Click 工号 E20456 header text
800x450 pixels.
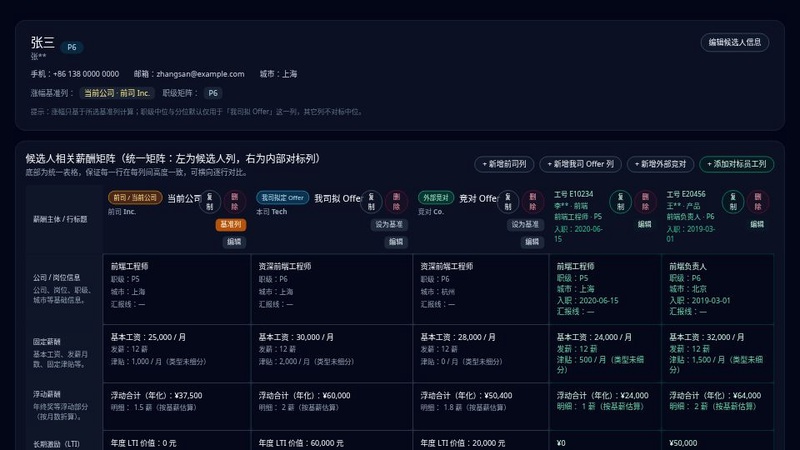point(686,194)
